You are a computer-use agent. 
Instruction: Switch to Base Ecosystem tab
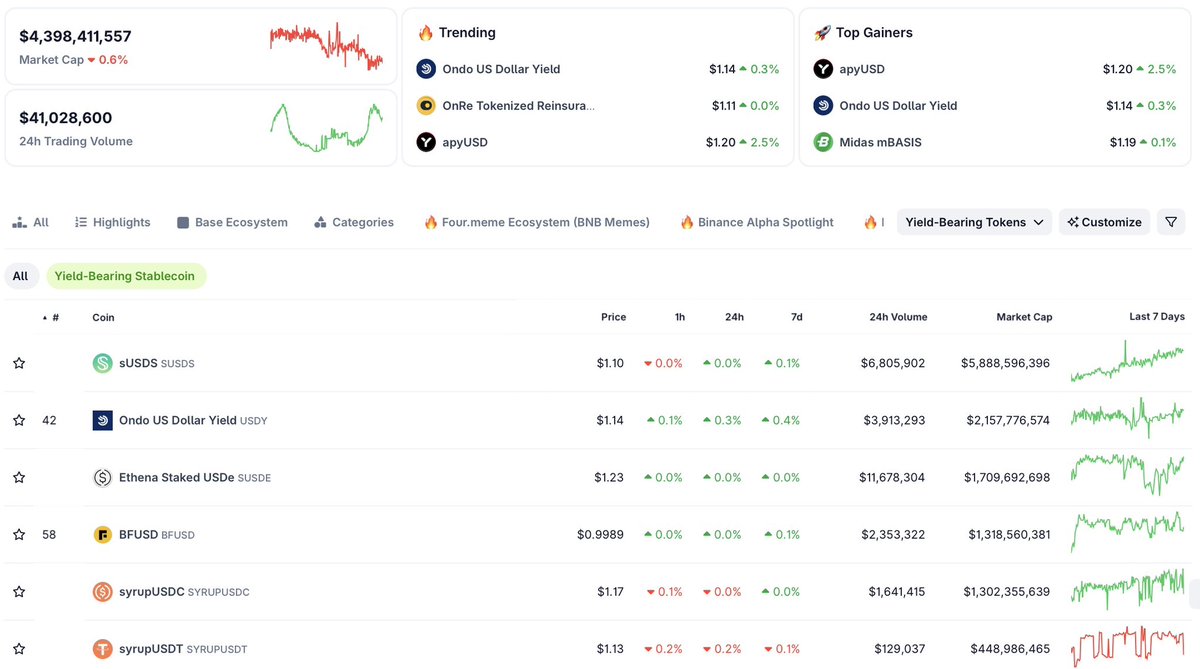pos(232,222)
